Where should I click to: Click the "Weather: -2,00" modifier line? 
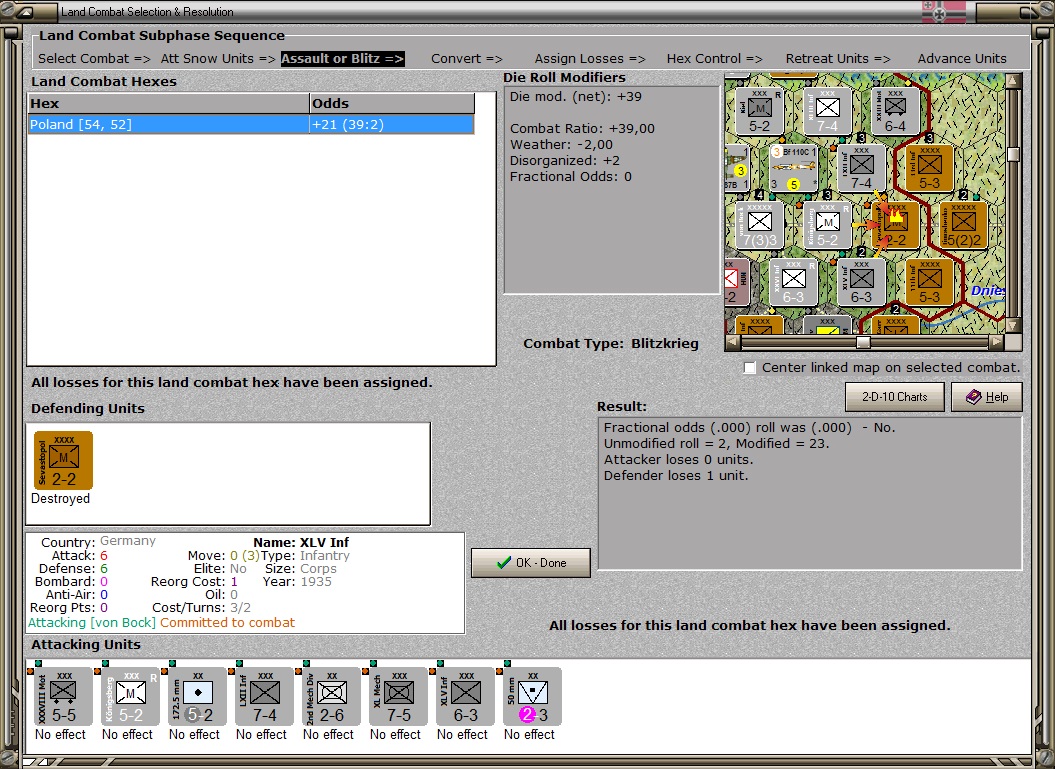pos(561,145)
